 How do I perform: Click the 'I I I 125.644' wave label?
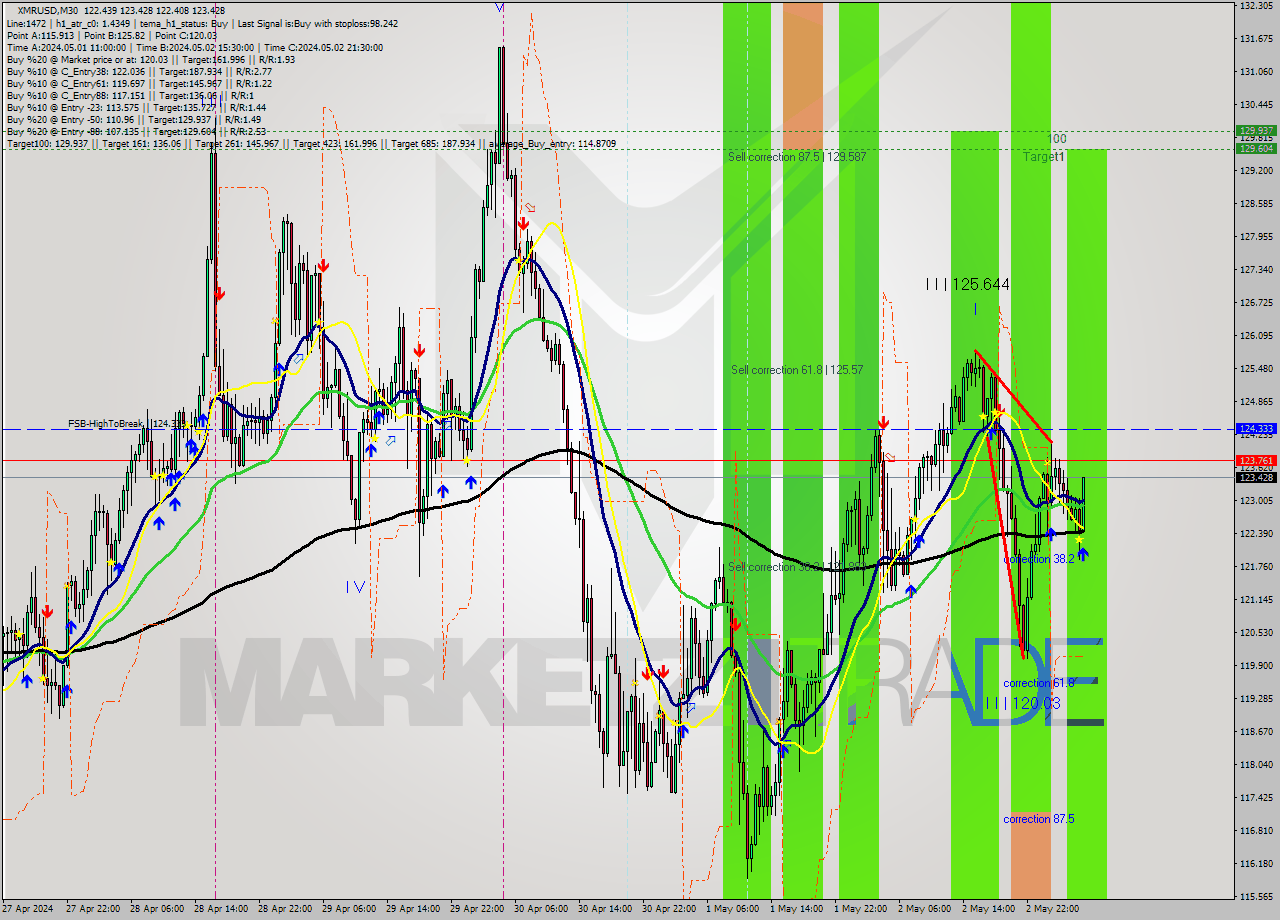[967, 285]
